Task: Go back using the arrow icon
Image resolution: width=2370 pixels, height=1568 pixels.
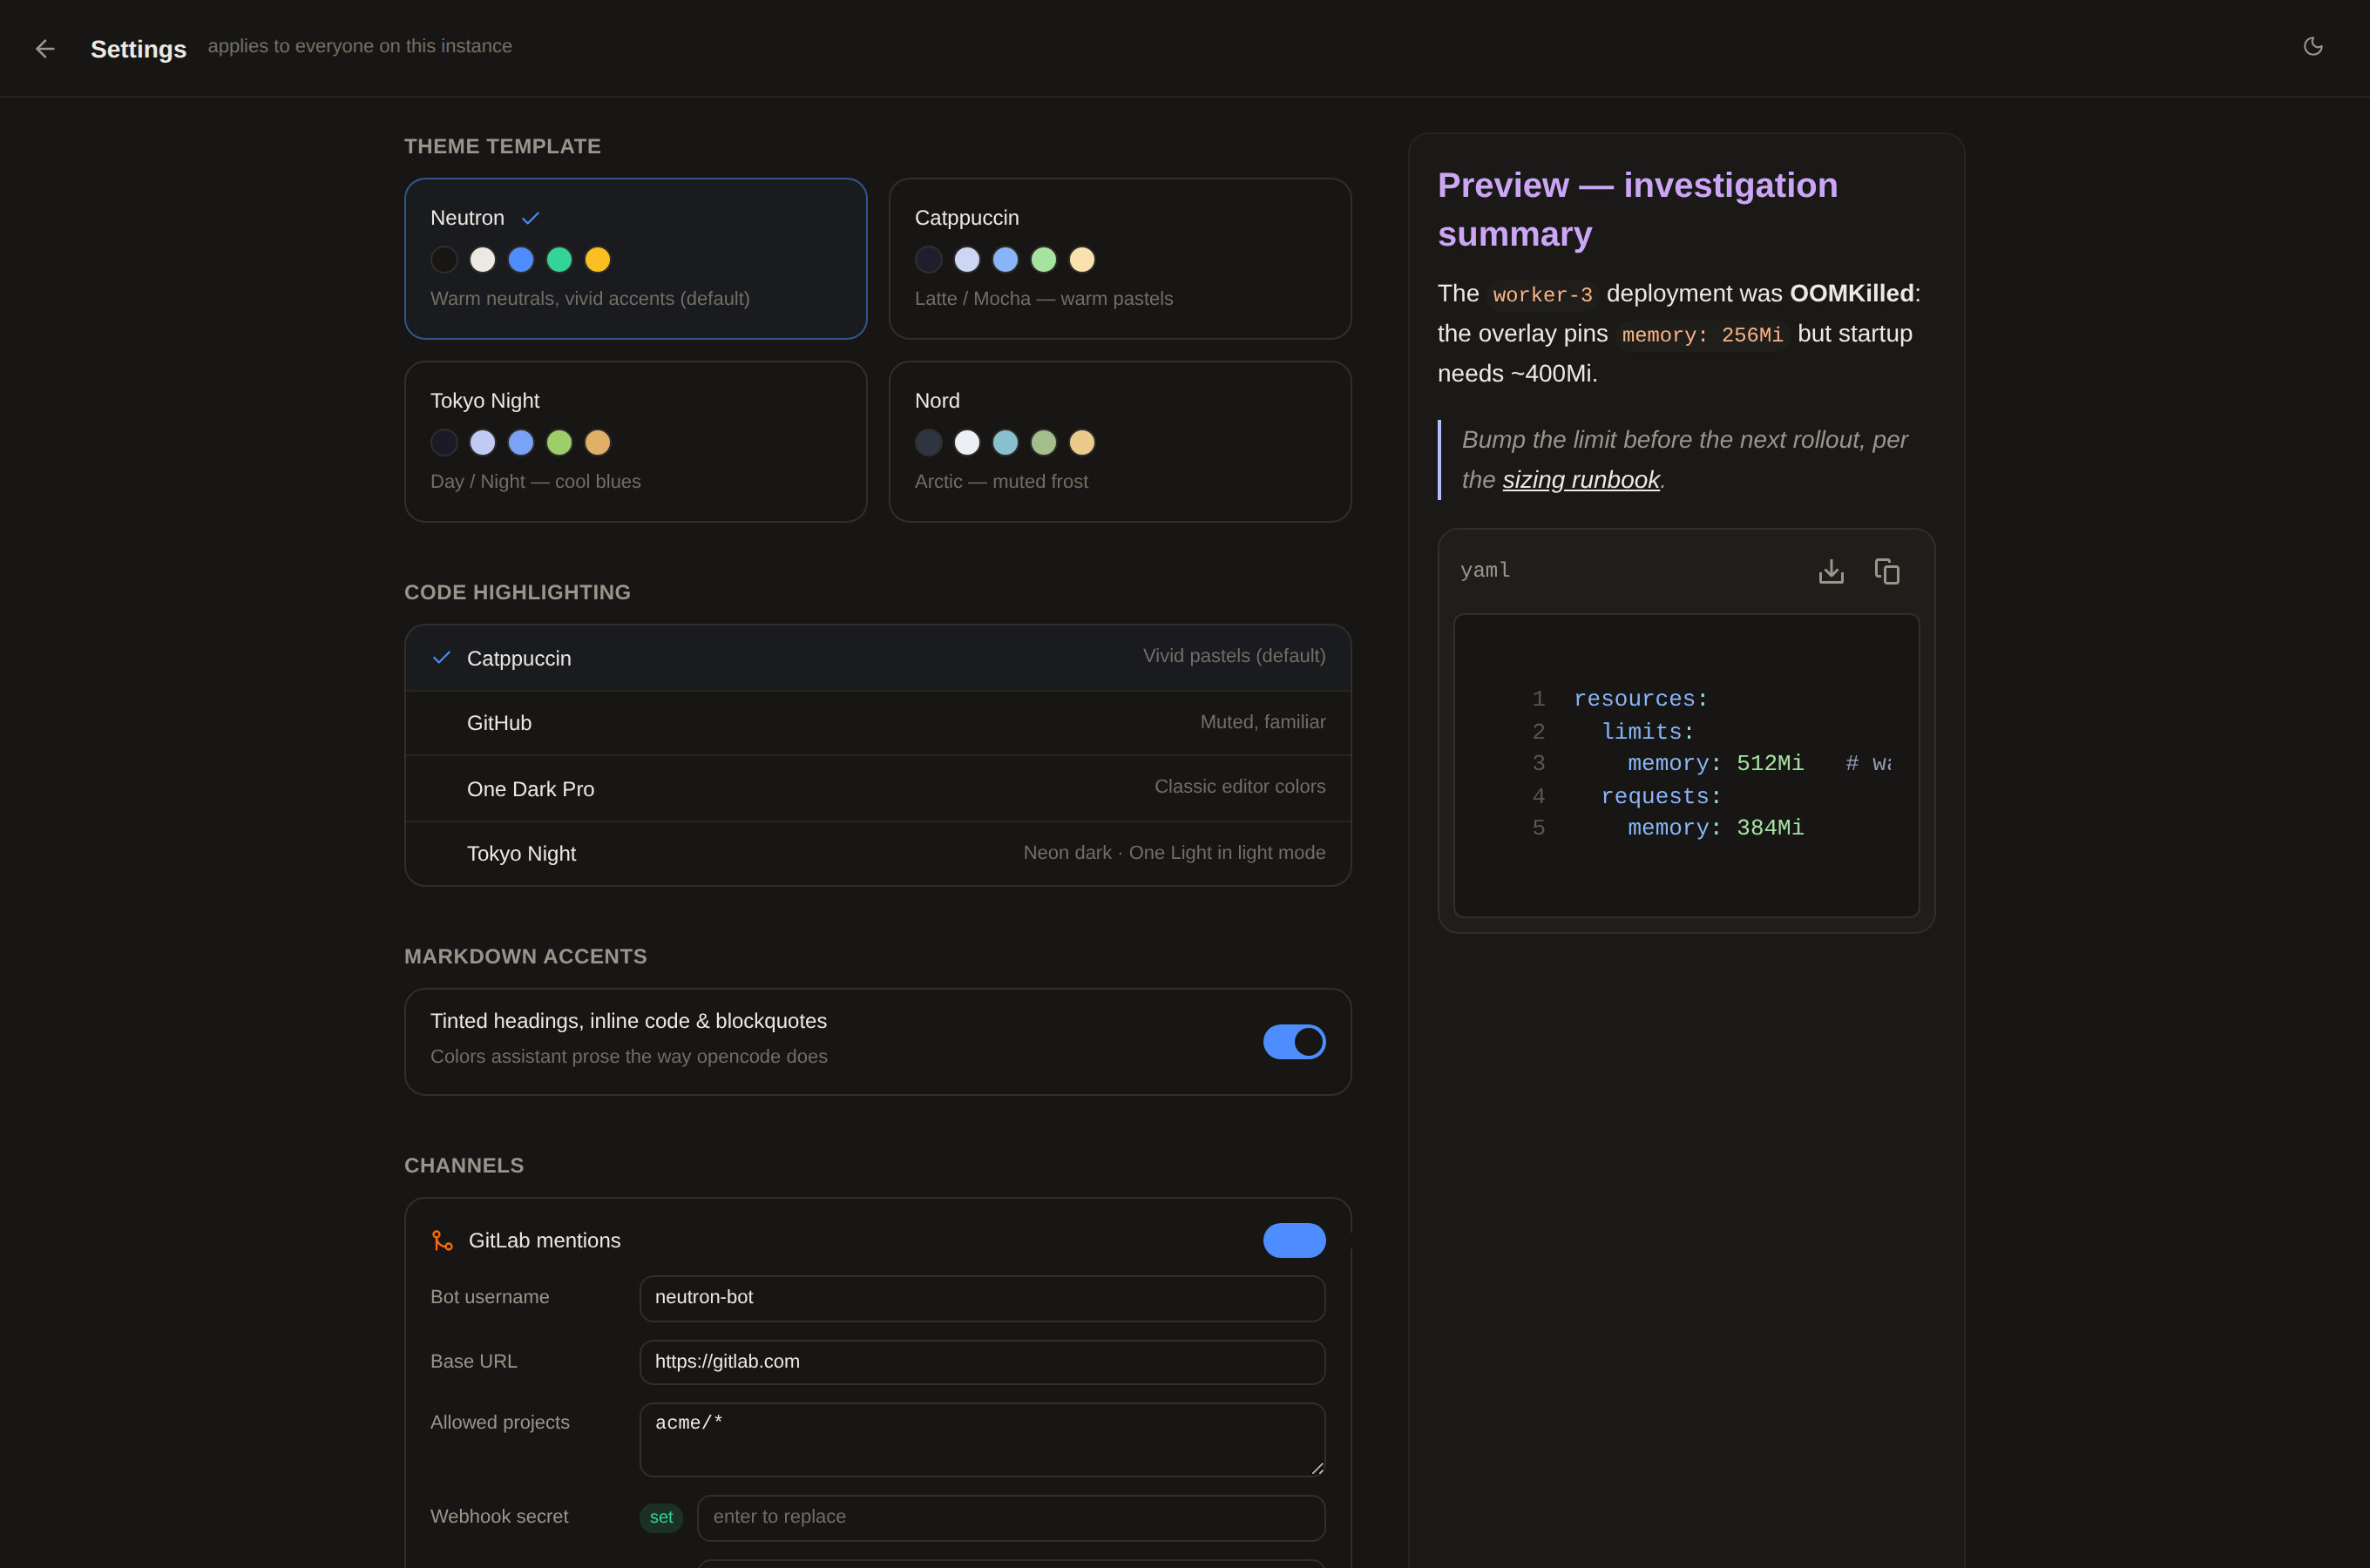Action: click(45, 48)
